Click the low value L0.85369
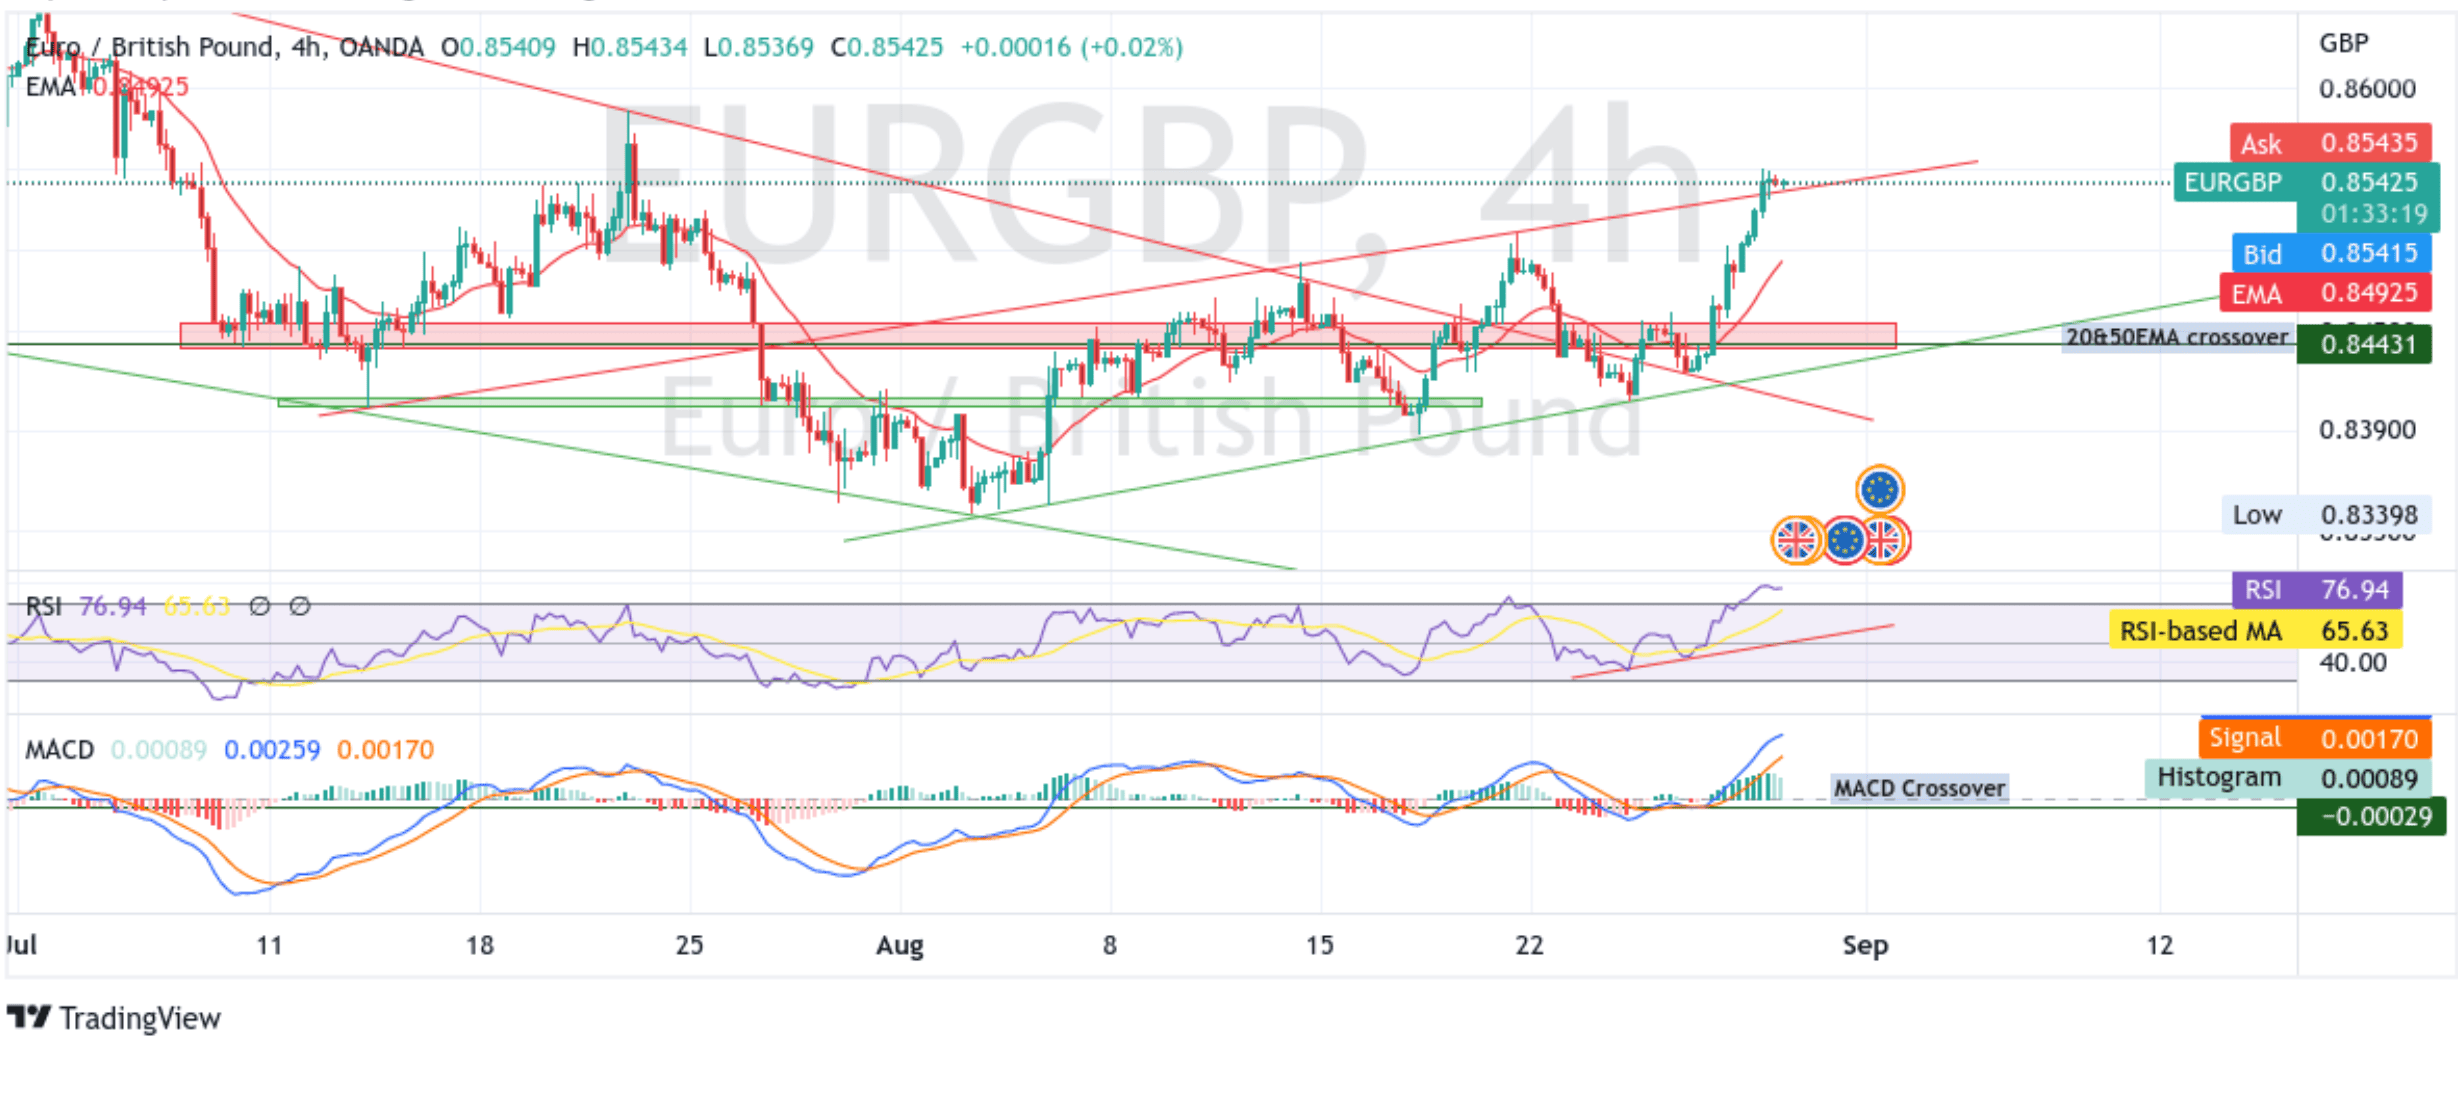The width and height of the screenshot is (2458, 1104). click(758, 47)
